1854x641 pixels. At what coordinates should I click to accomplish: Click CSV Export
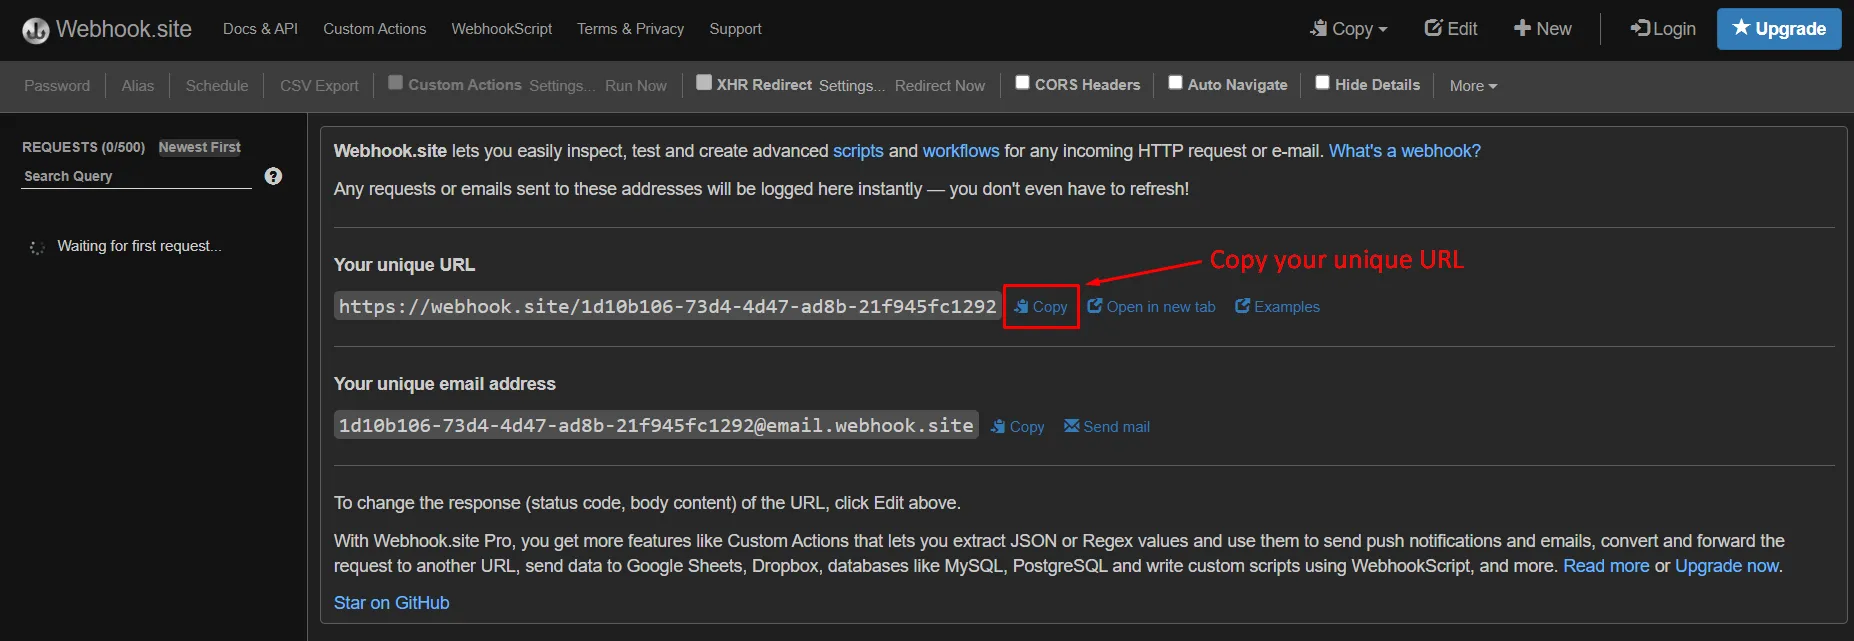(319, 86)
